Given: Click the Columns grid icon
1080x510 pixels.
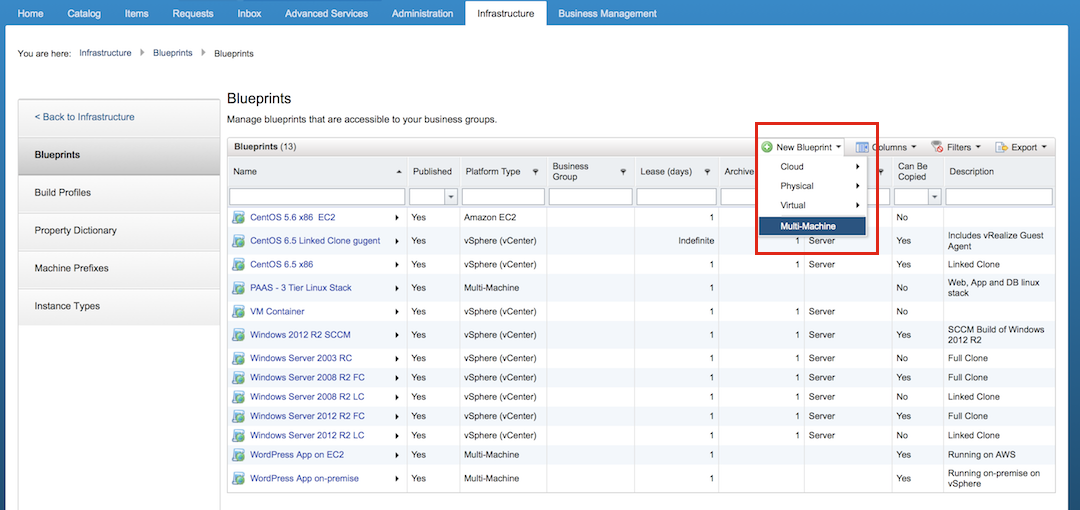Looking at the screenshot, I should 862,147.
